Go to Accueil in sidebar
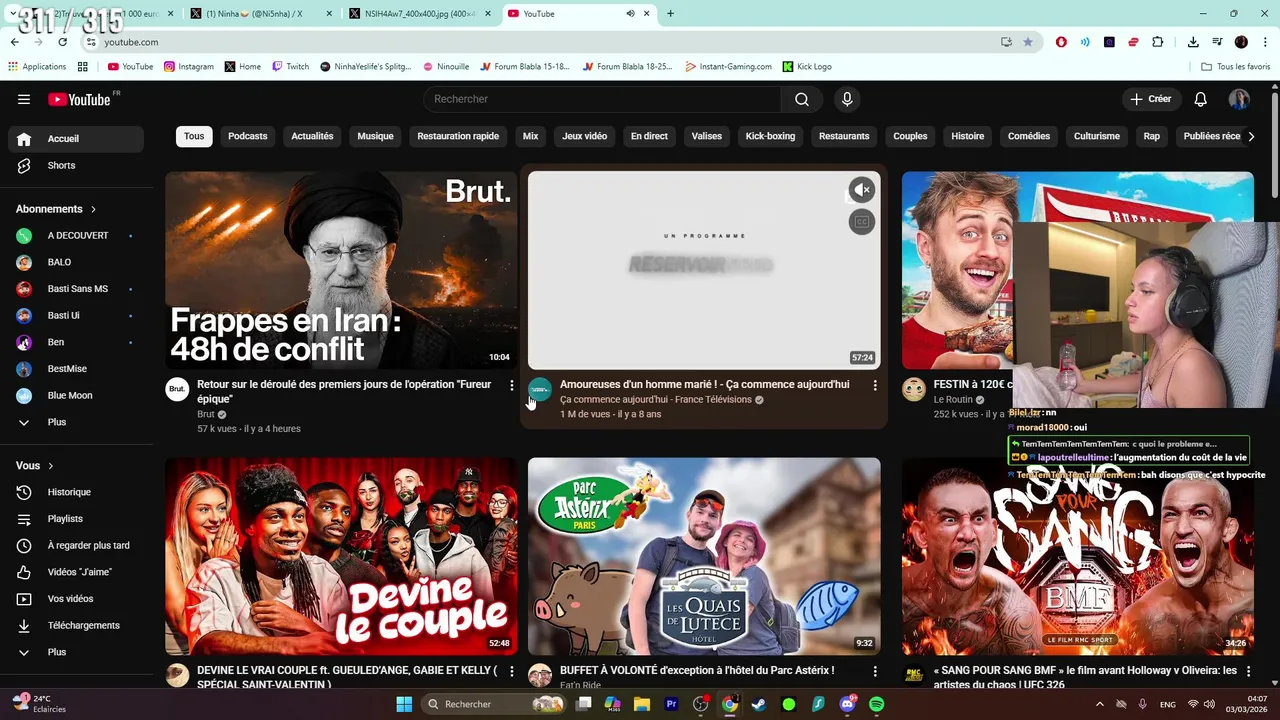This screenshot has width=1280, height=720. point(76,139)
